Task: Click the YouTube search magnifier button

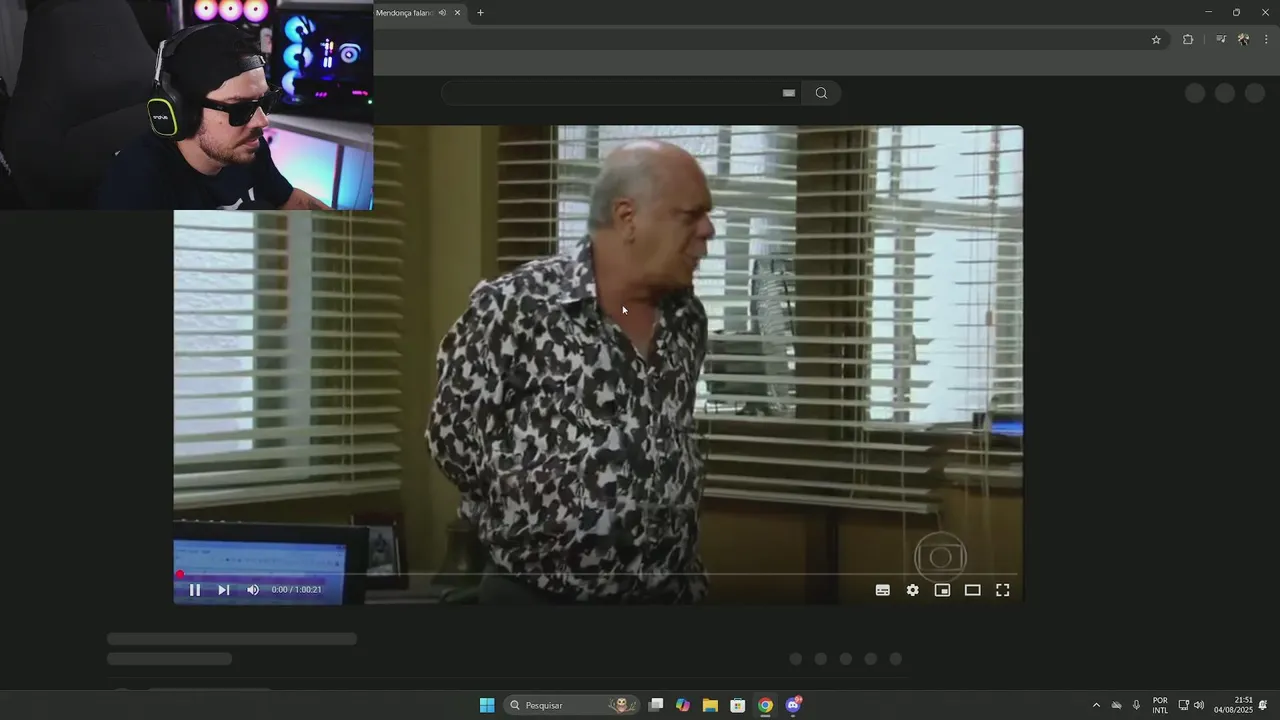Action: tap(821, 93)
